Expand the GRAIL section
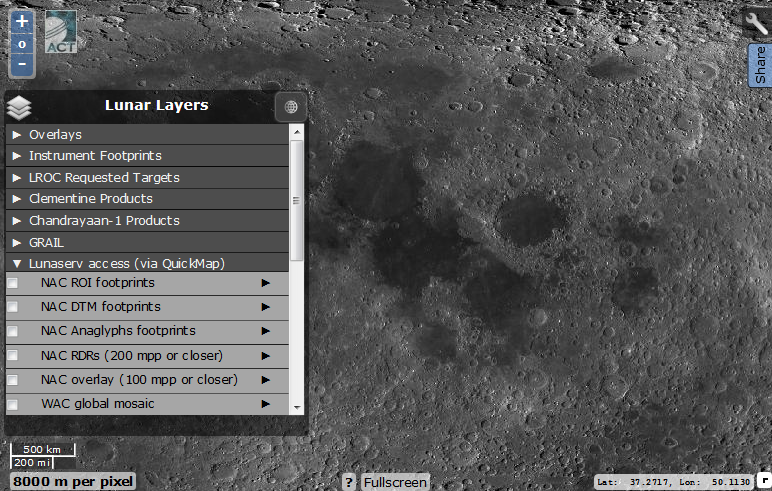This screenshot has height=491, width=772. [147, 242]
